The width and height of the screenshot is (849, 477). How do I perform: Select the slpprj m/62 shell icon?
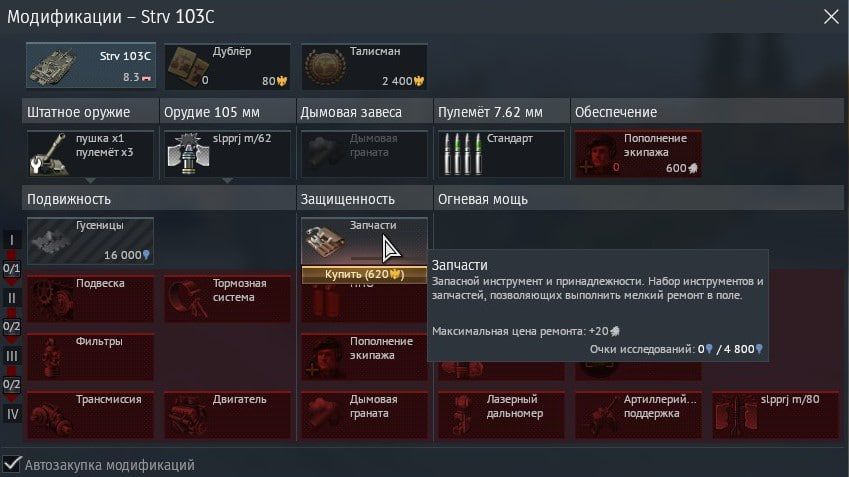(x=188, y=153)
